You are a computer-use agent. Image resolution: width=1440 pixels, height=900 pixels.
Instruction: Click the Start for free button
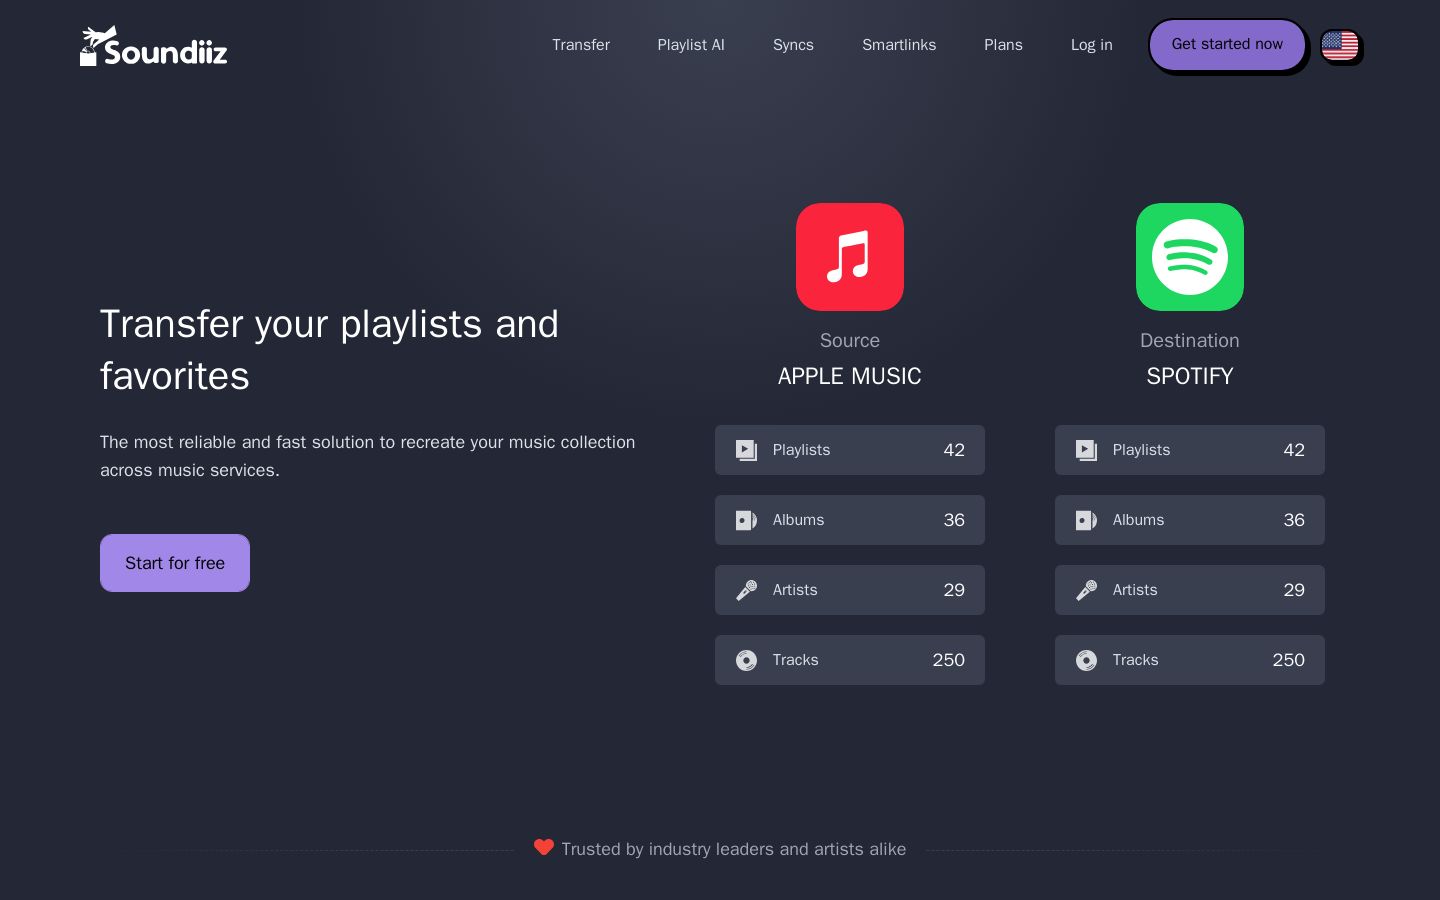tap(175, 563)
